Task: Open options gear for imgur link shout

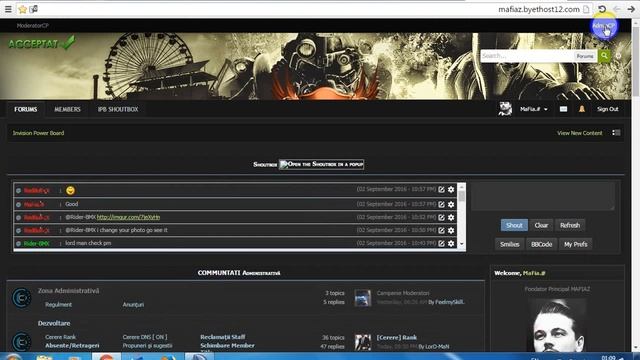Action: [451, 217]
